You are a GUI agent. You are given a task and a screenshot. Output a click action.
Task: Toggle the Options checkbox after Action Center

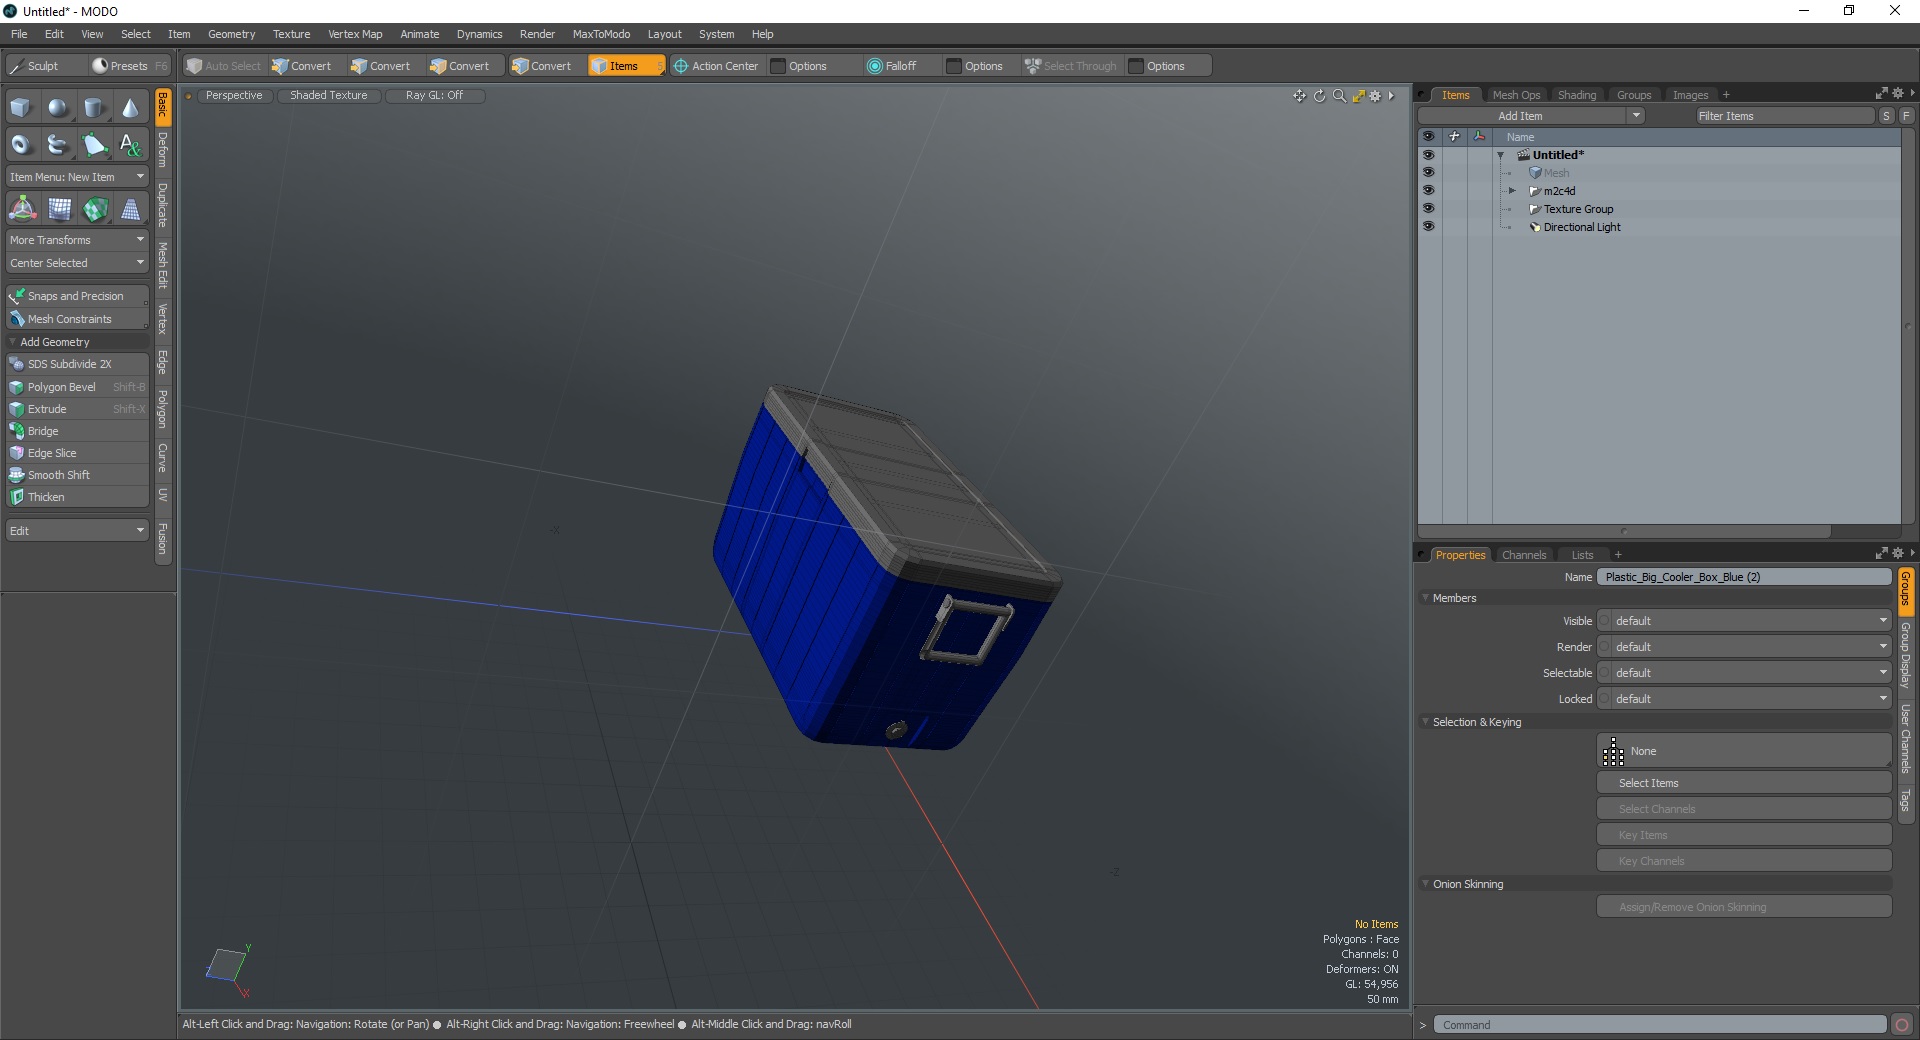click(x=778, y=66)
